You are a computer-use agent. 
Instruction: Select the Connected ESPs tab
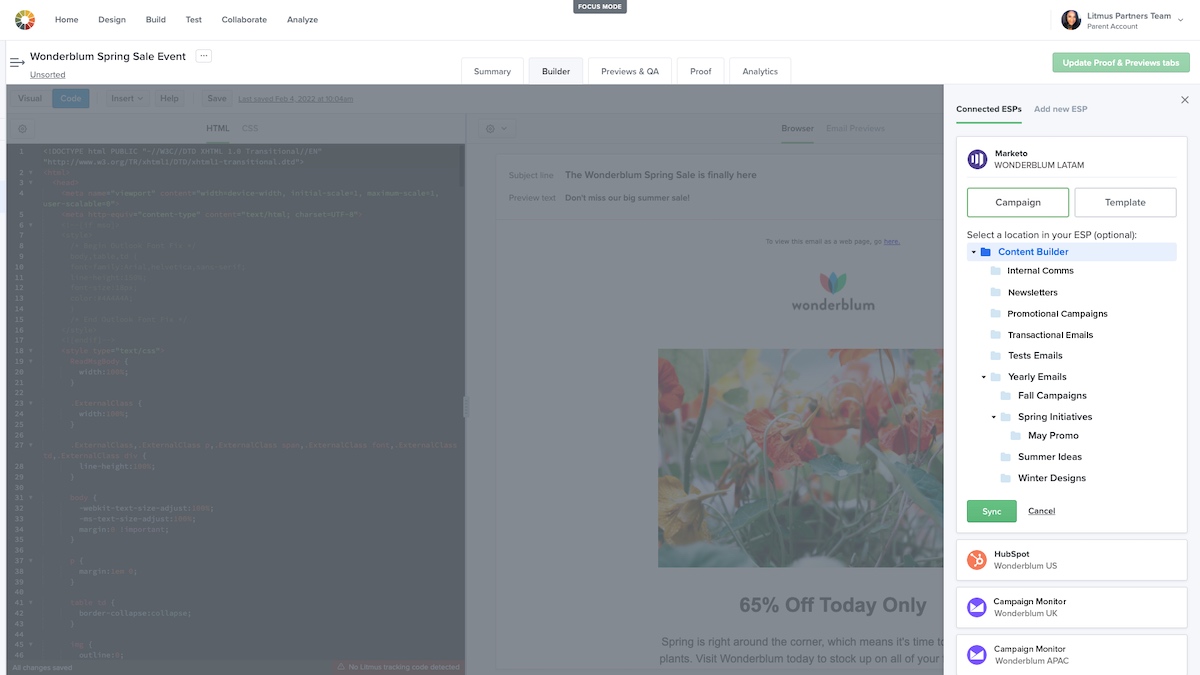tap(989, 109)
